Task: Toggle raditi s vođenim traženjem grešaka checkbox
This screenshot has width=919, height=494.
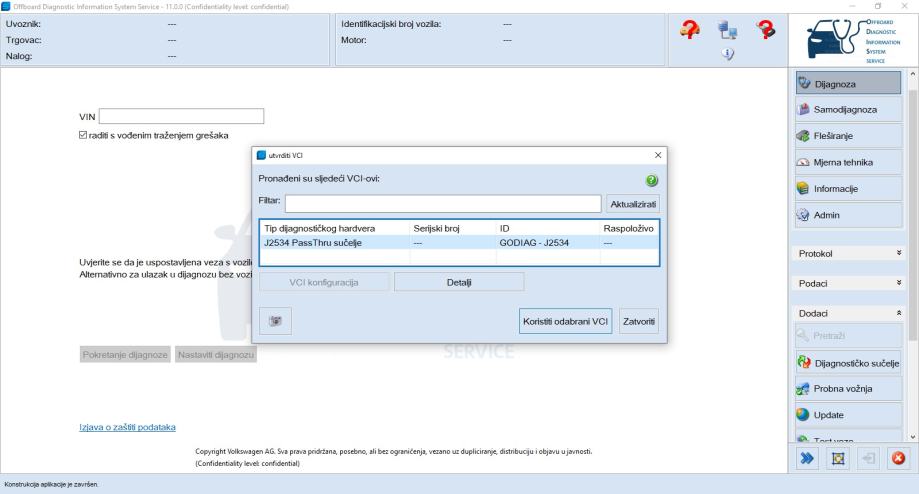Action: 83,135
